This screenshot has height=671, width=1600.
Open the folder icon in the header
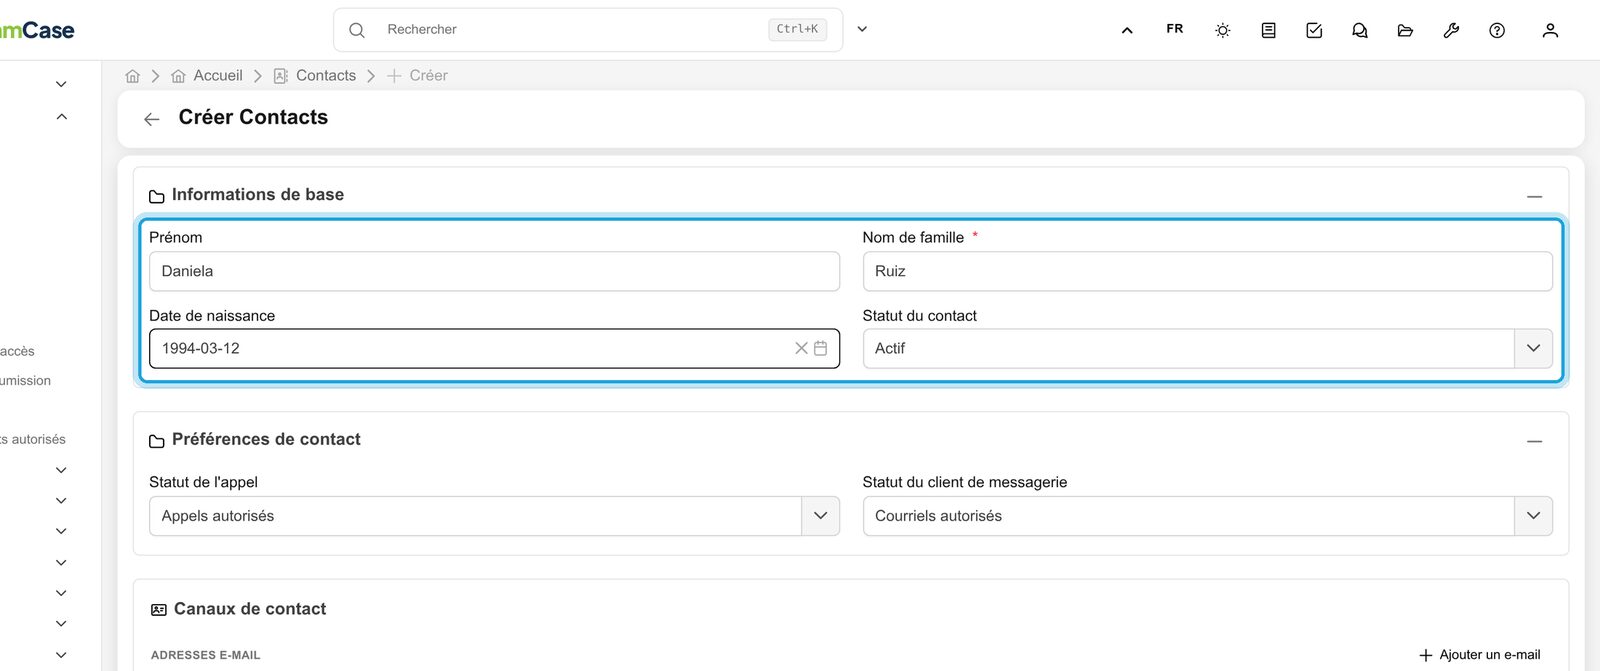coord(1405,30)
